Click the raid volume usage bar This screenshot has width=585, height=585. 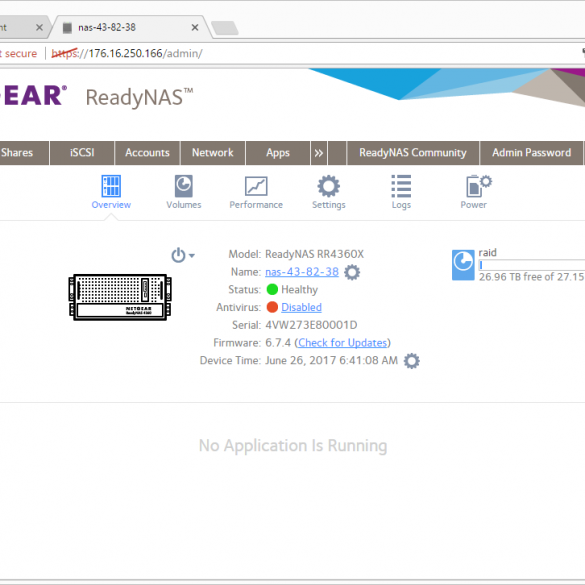[x=532, y=265]
